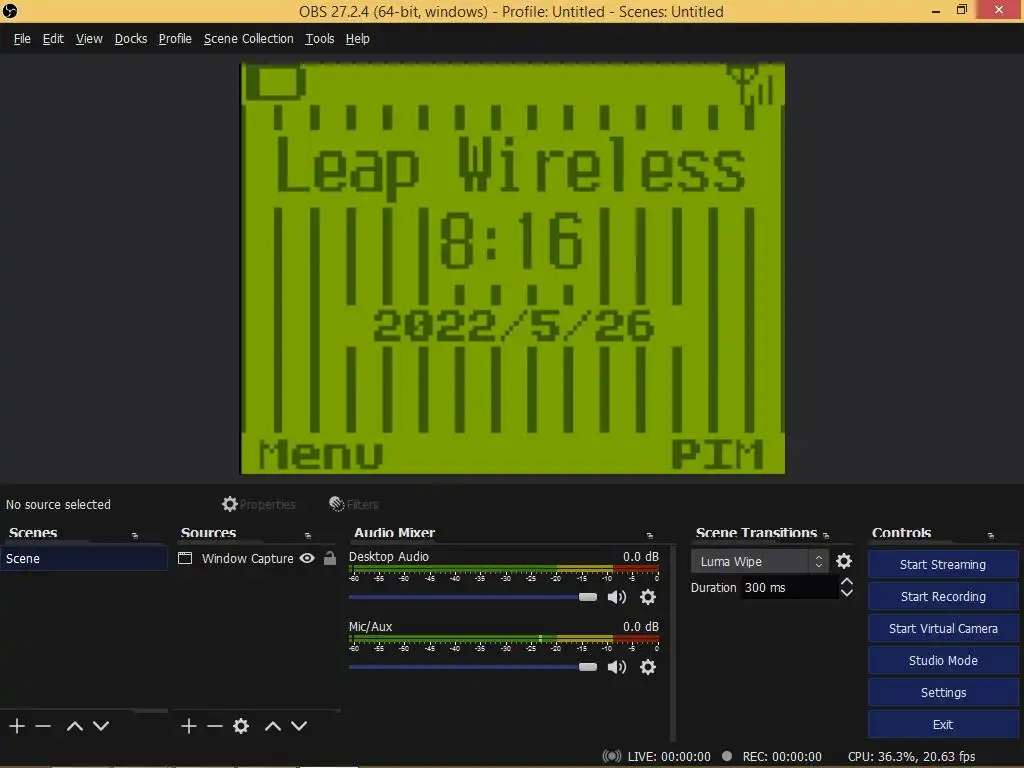Enable Studio Mode
The width and height of the screenshot is (1024, 768).
pyautogui.click(x=943, y=660)
